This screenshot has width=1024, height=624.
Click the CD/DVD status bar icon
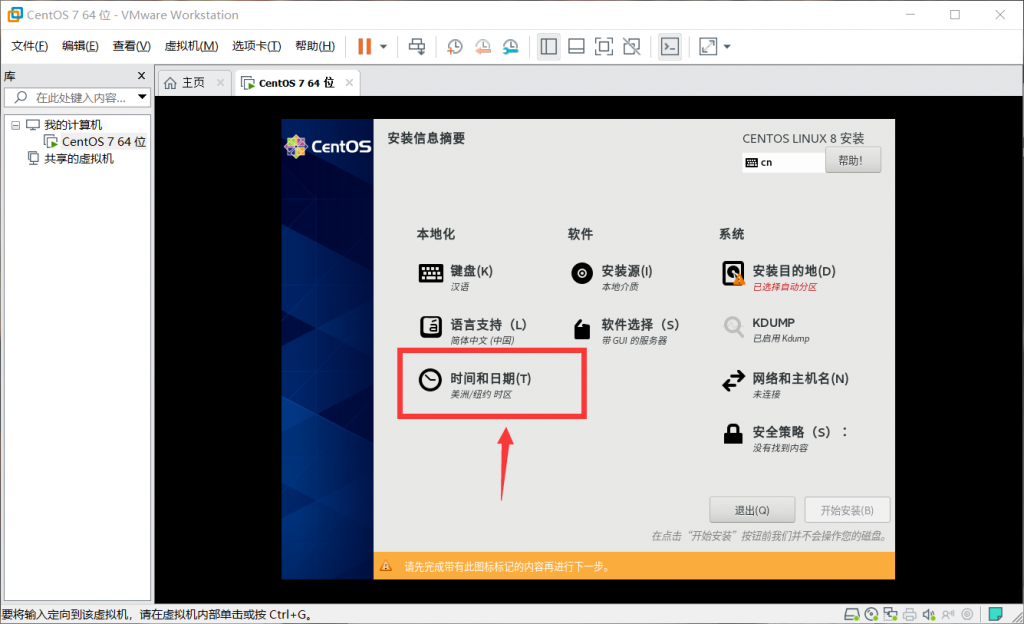pyautogui.click(x=871, y=614)
